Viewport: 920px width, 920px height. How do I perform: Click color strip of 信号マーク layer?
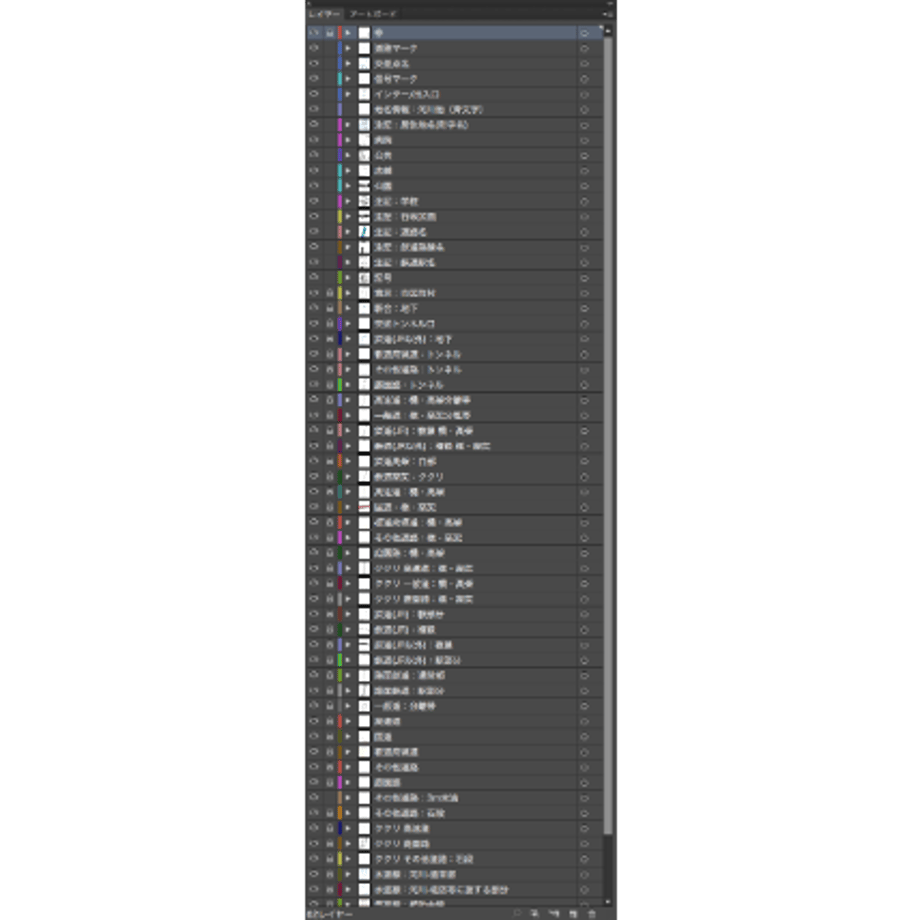[340, 79]
